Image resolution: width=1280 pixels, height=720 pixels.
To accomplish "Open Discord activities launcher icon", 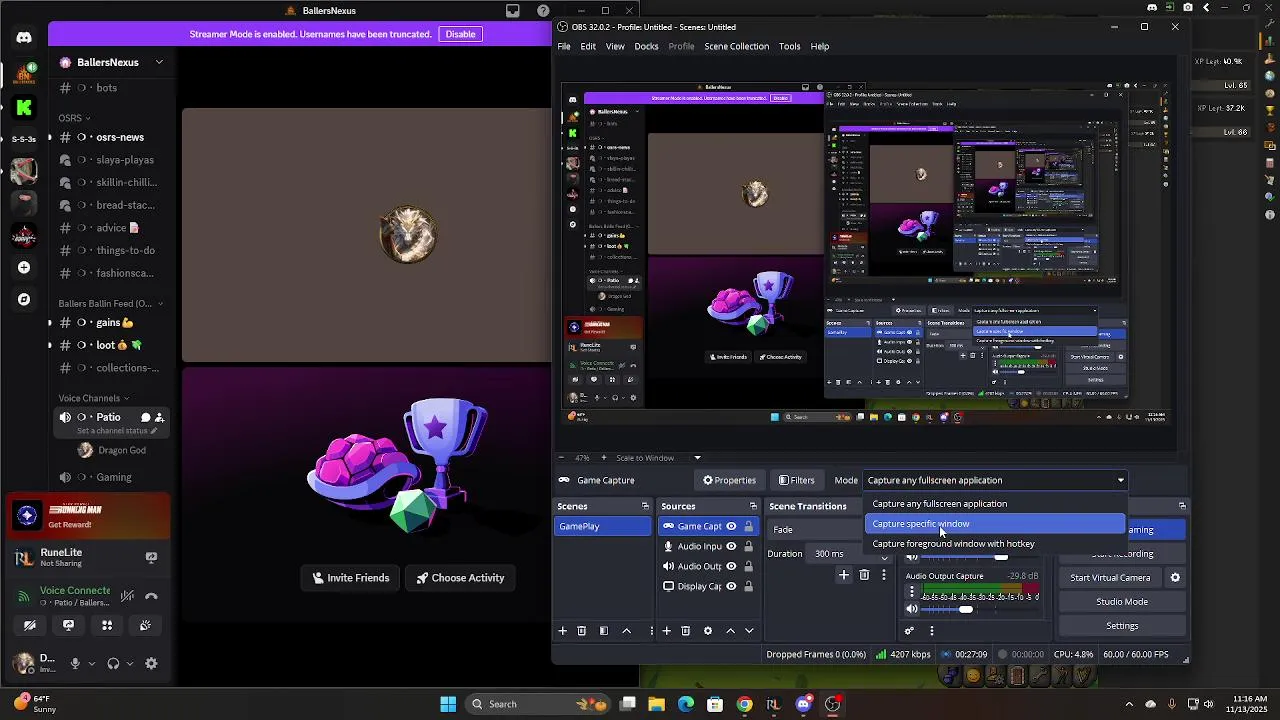I will [x=107, y=625].
